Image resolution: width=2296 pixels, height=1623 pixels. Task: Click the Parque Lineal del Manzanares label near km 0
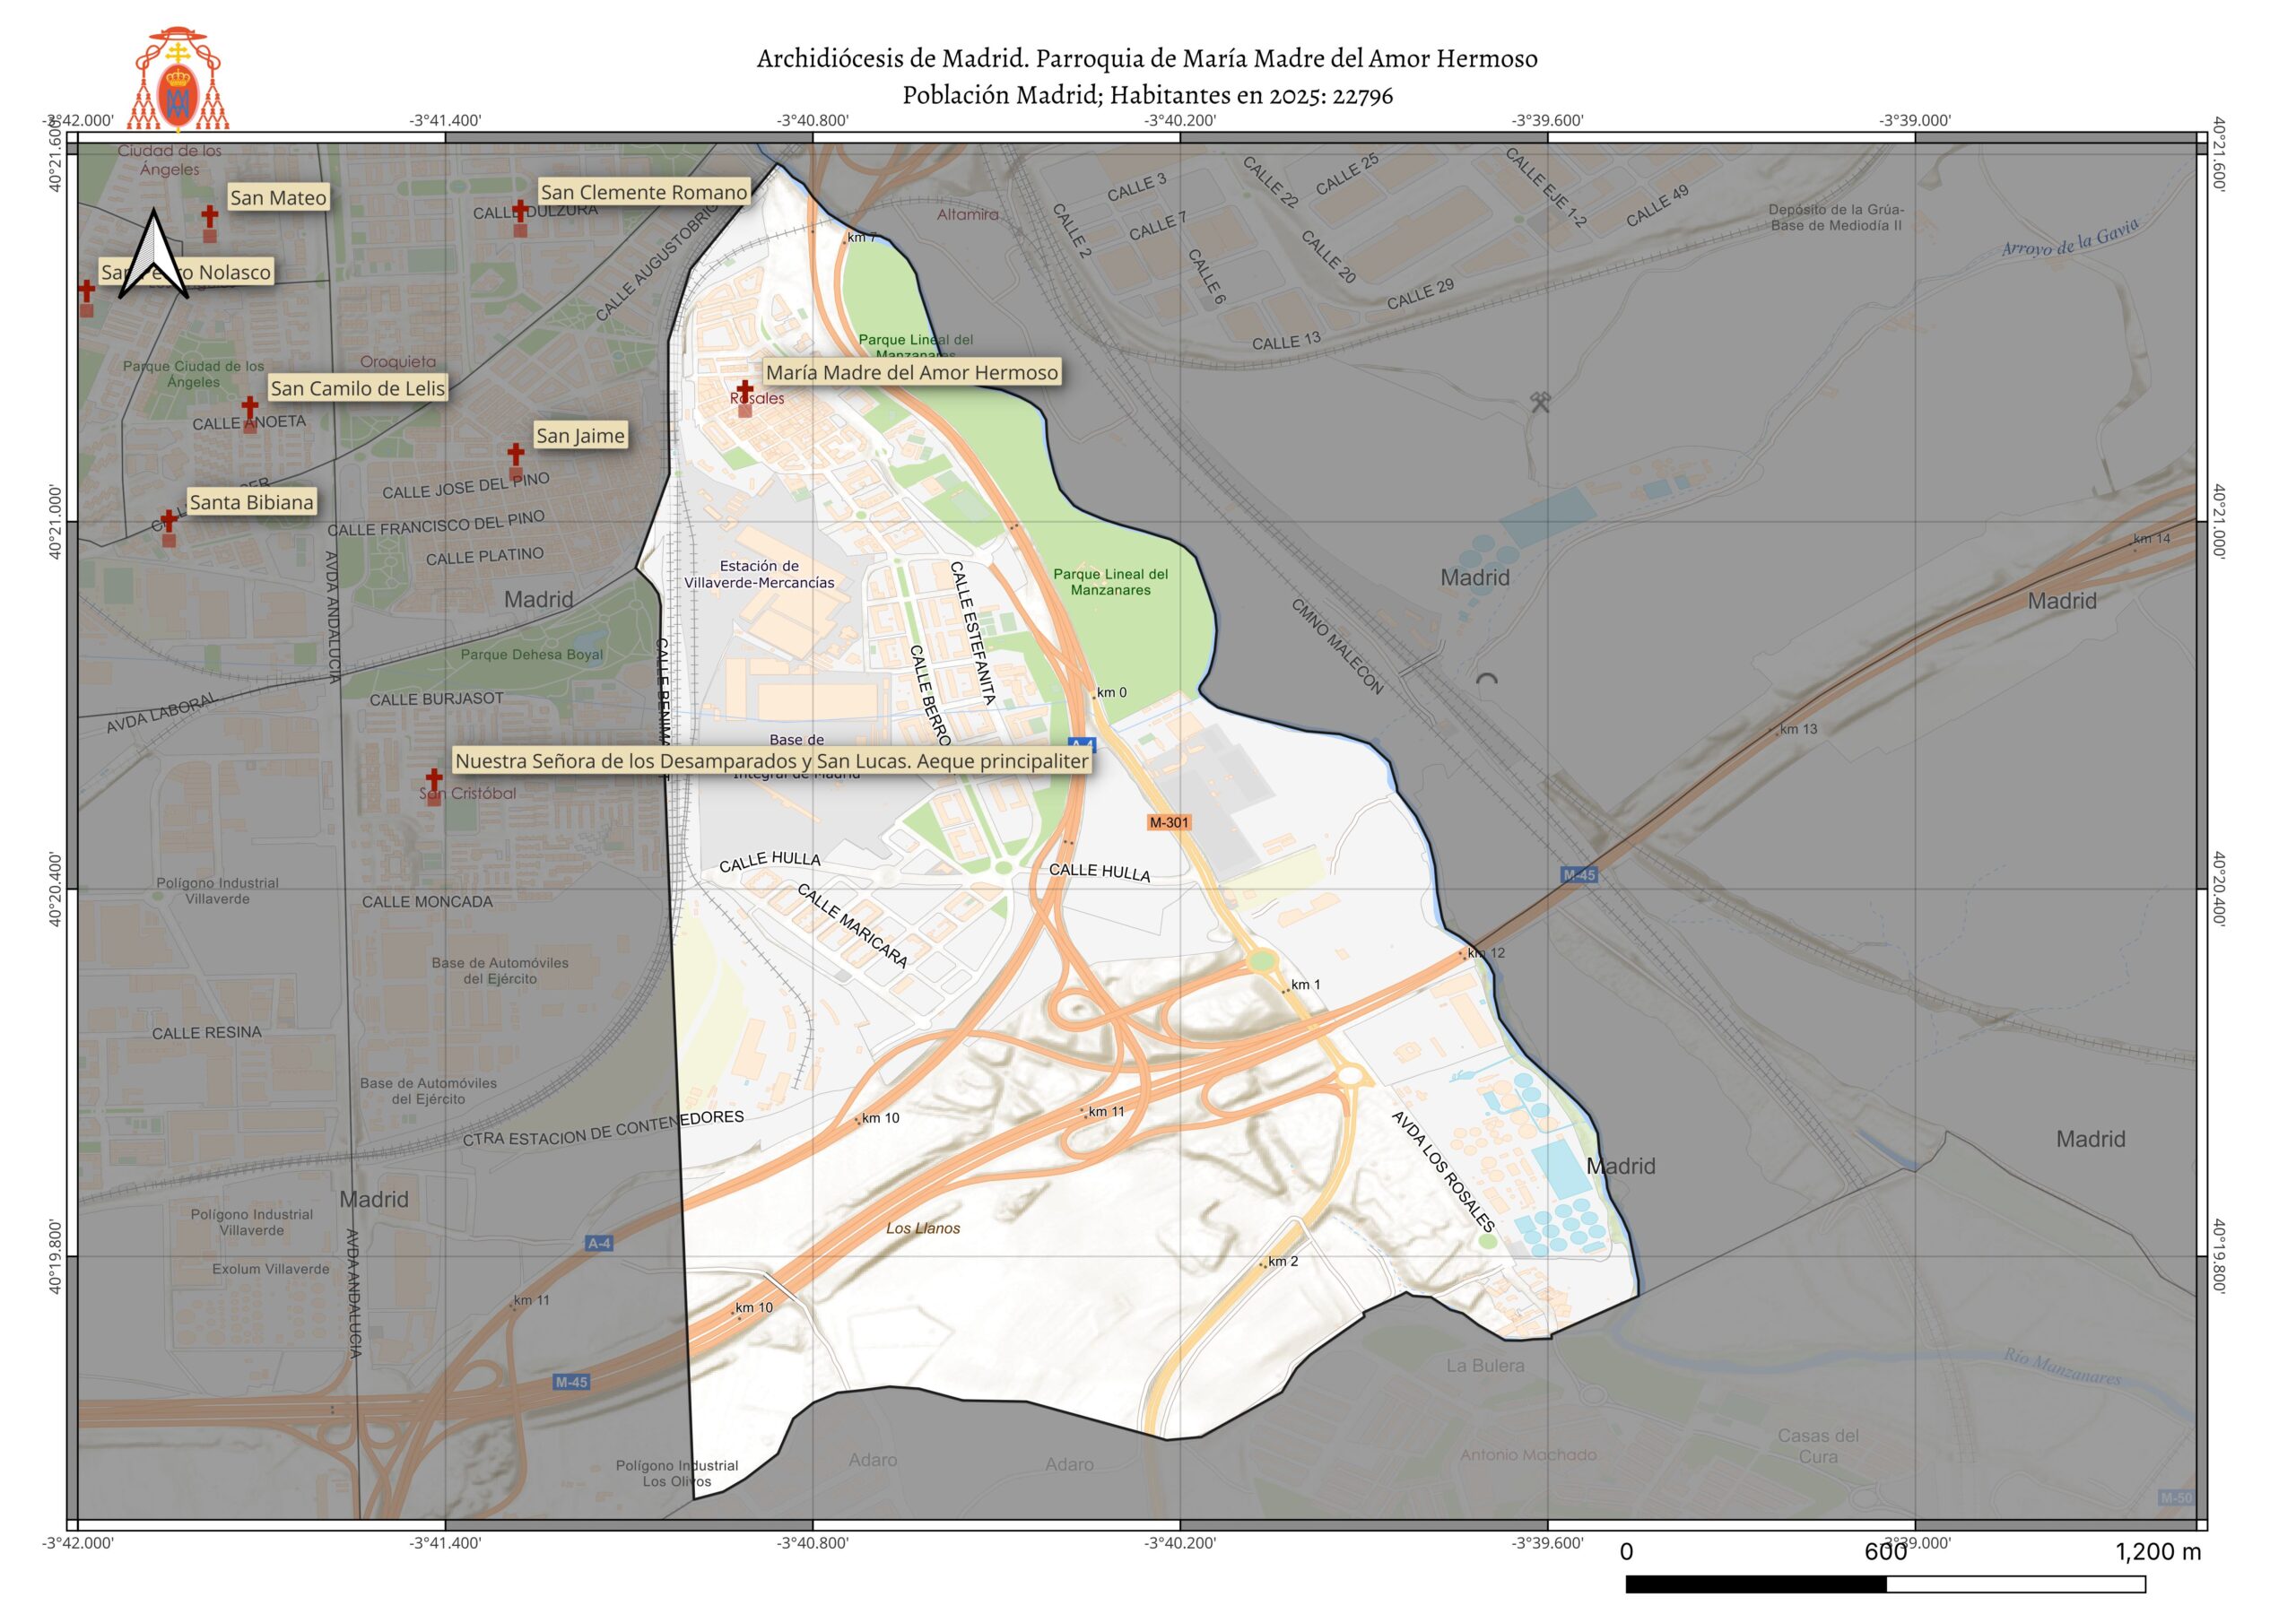tap(1110, 582)
